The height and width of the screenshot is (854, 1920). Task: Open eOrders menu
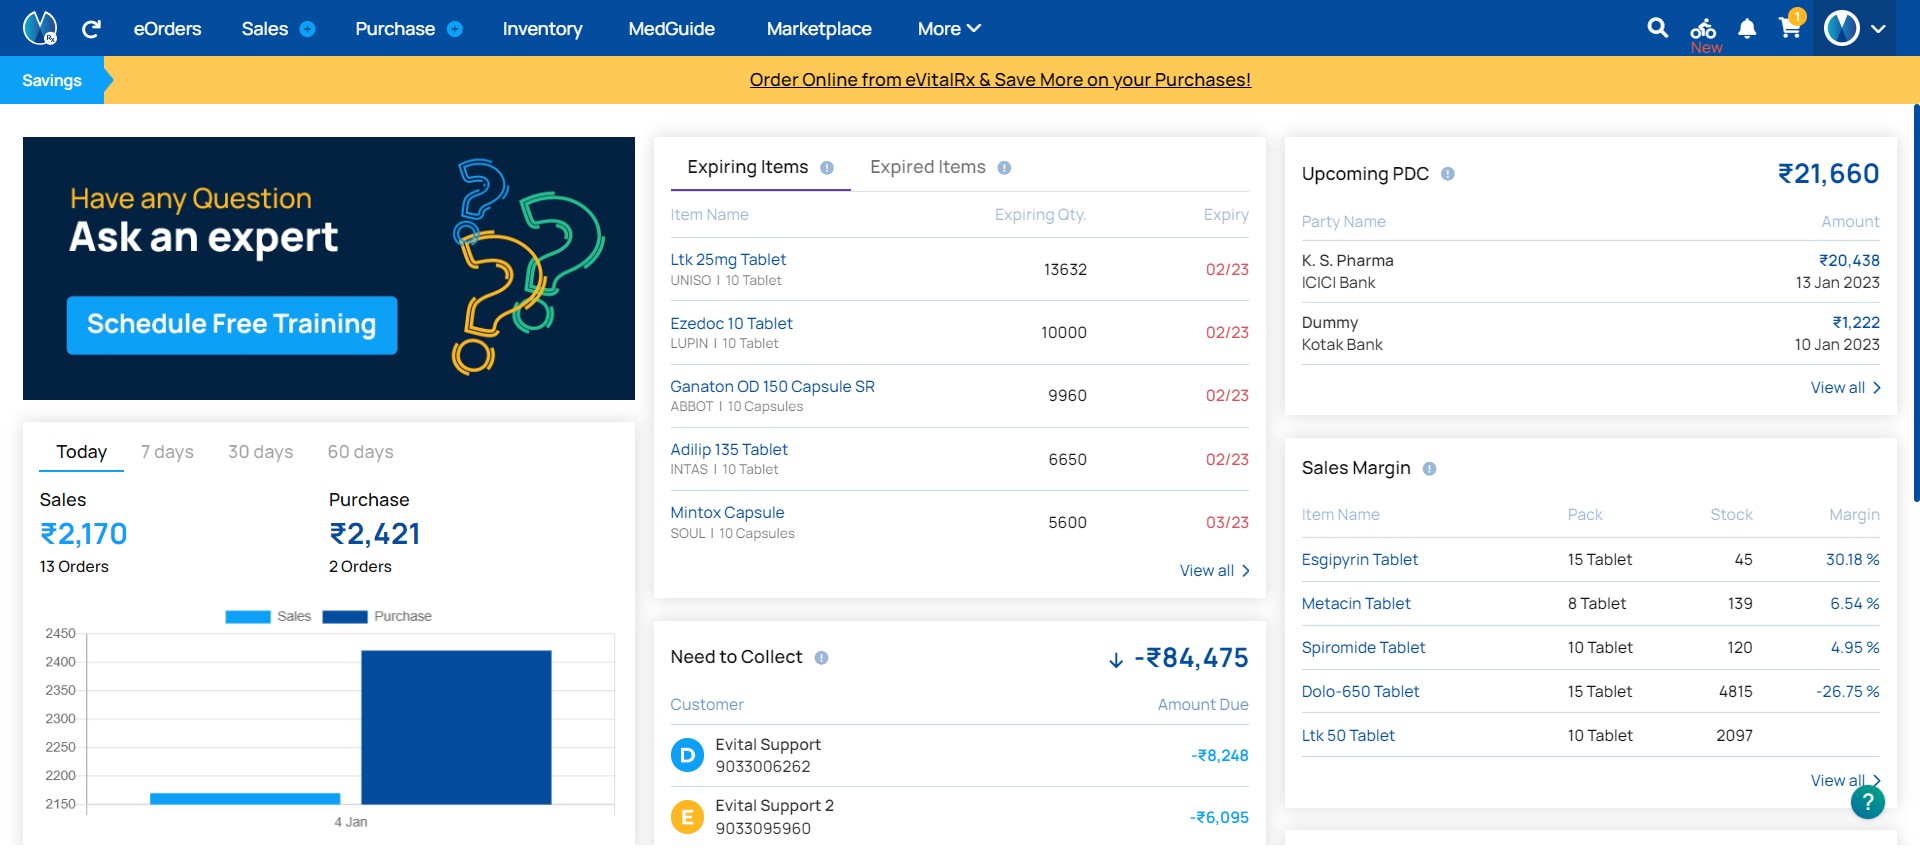coord(167,29)
